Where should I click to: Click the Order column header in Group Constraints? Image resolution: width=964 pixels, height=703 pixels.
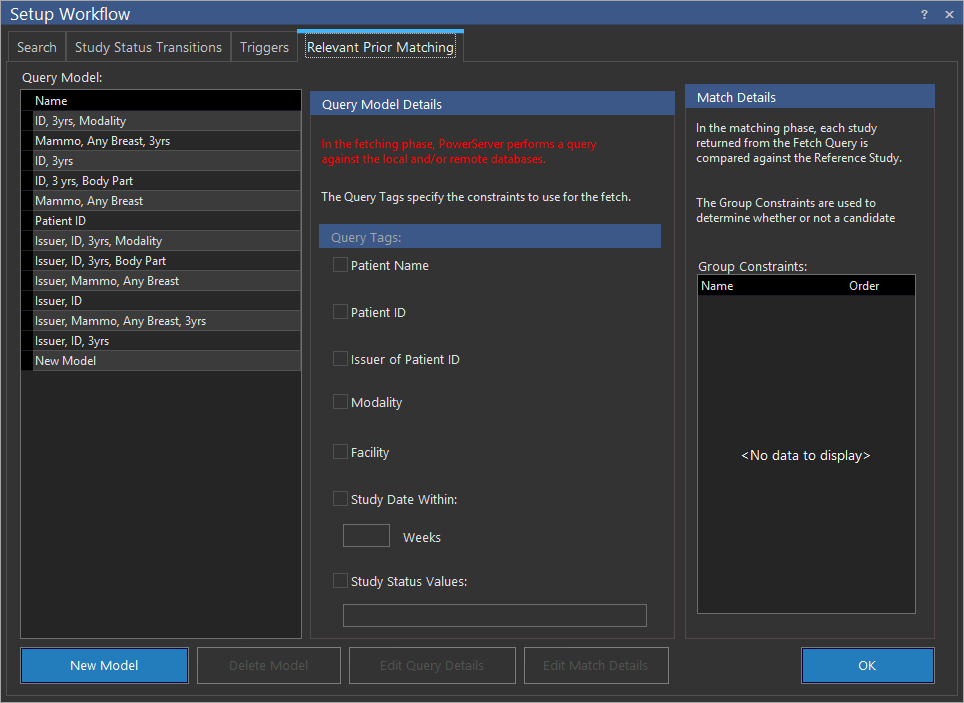[x=864, y=286]
